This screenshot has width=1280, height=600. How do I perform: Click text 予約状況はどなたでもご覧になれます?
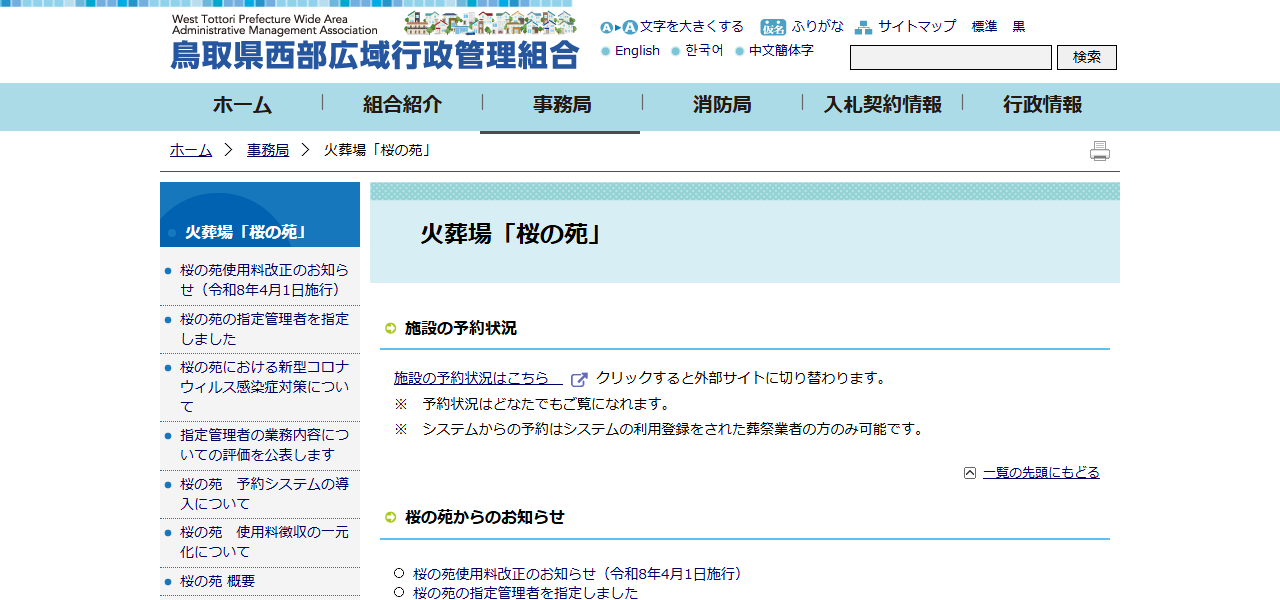point(546,404)
